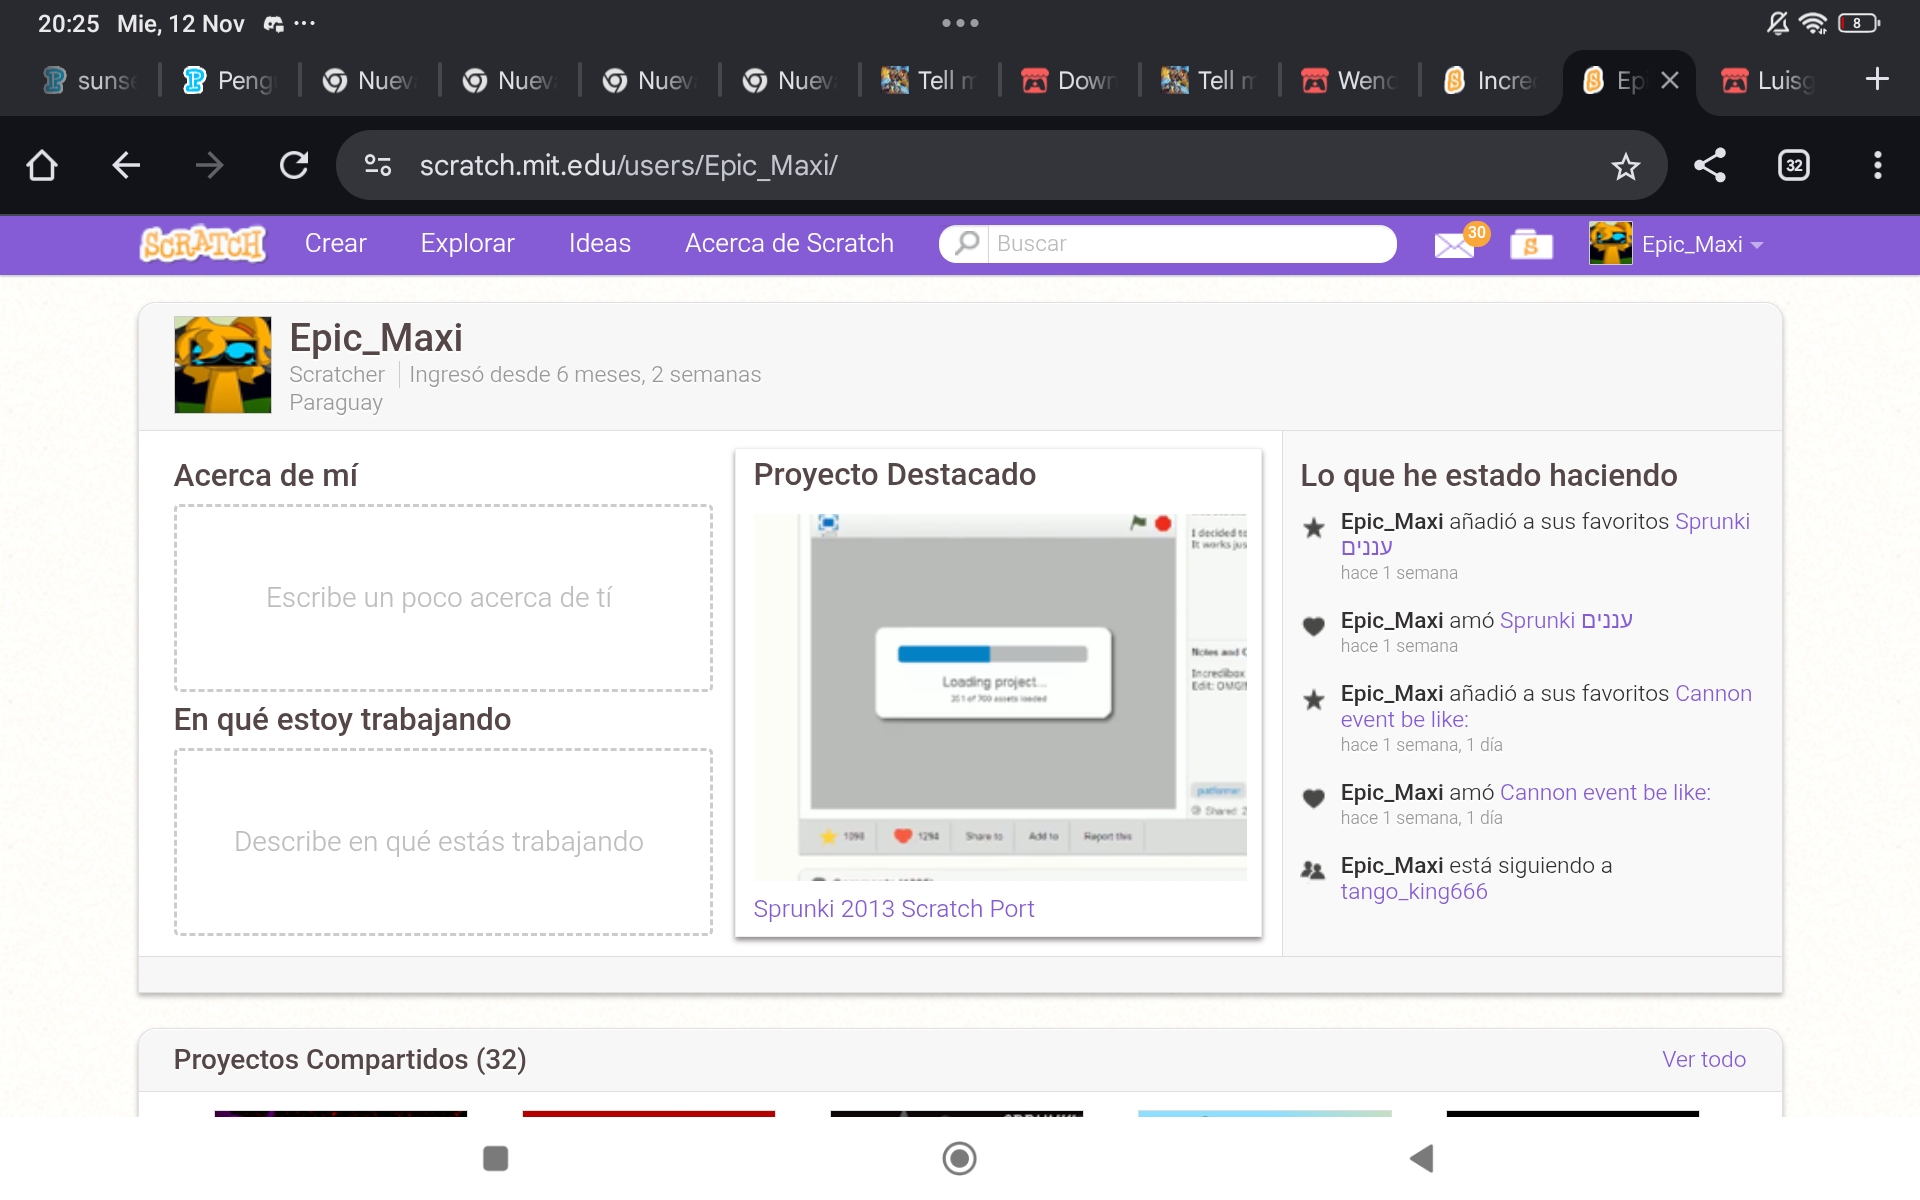Image resolution: width=1920 pixels, height=1200 pixels.
Task: Go to the browser home page
Action: click(x=42, y=166)
